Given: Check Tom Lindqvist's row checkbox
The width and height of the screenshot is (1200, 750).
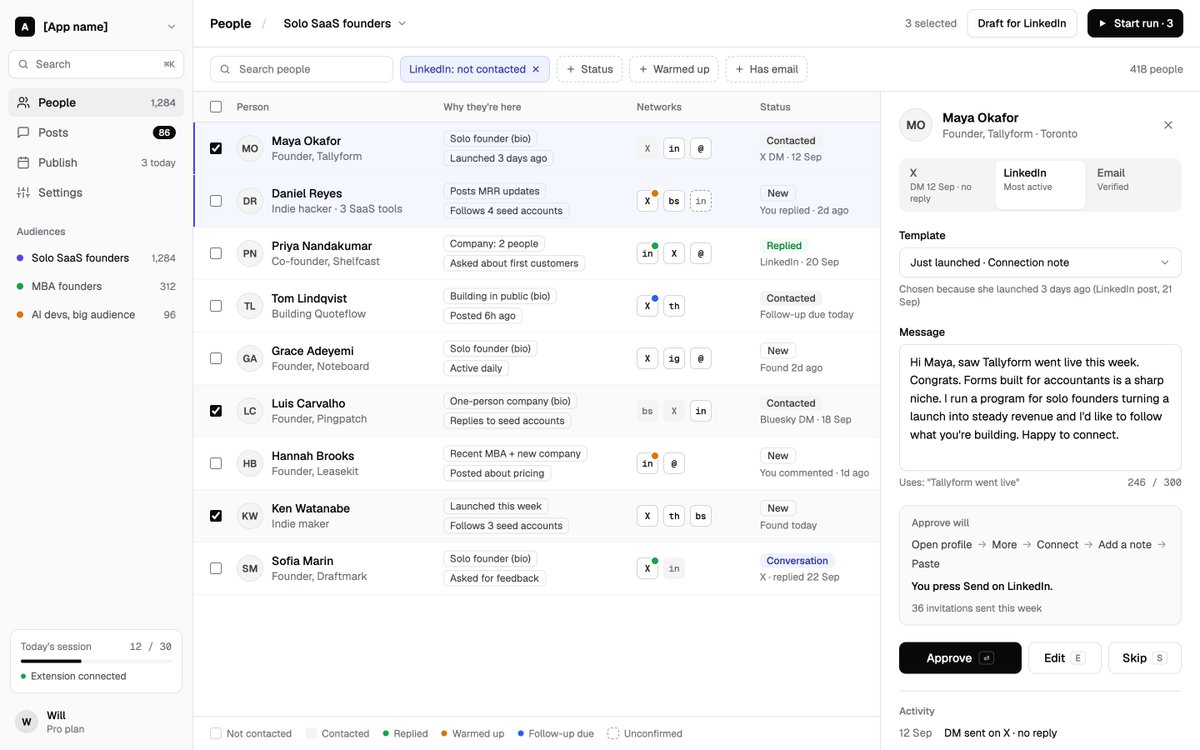Looking at the screenshot, I should pyautogui.click(x=216, y=306).
